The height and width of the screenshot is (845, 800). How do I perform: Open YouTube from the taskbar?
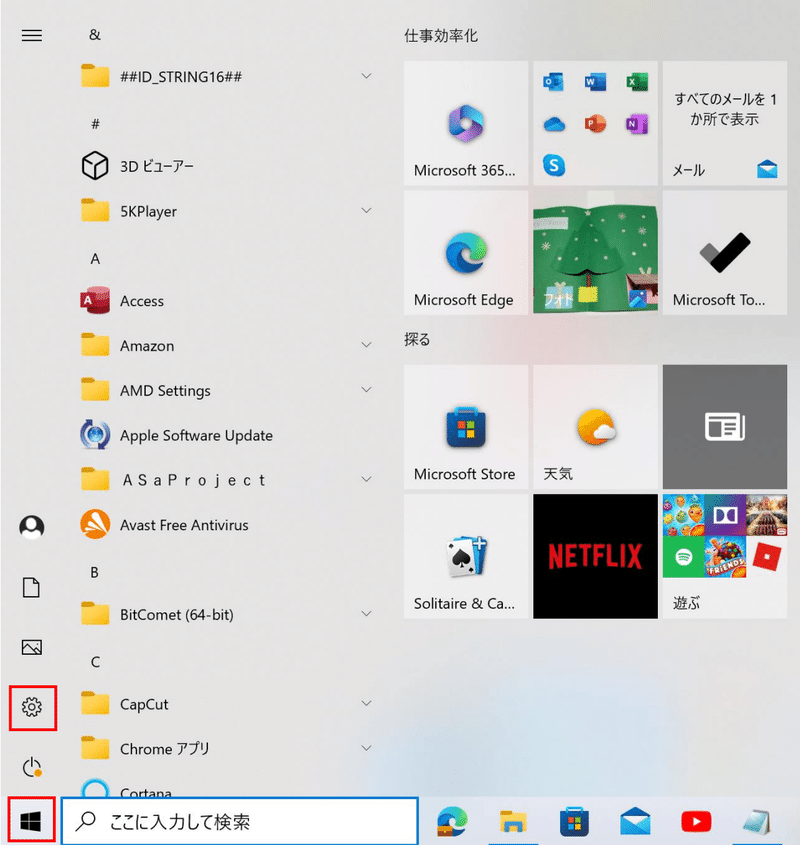pos(696,822)
